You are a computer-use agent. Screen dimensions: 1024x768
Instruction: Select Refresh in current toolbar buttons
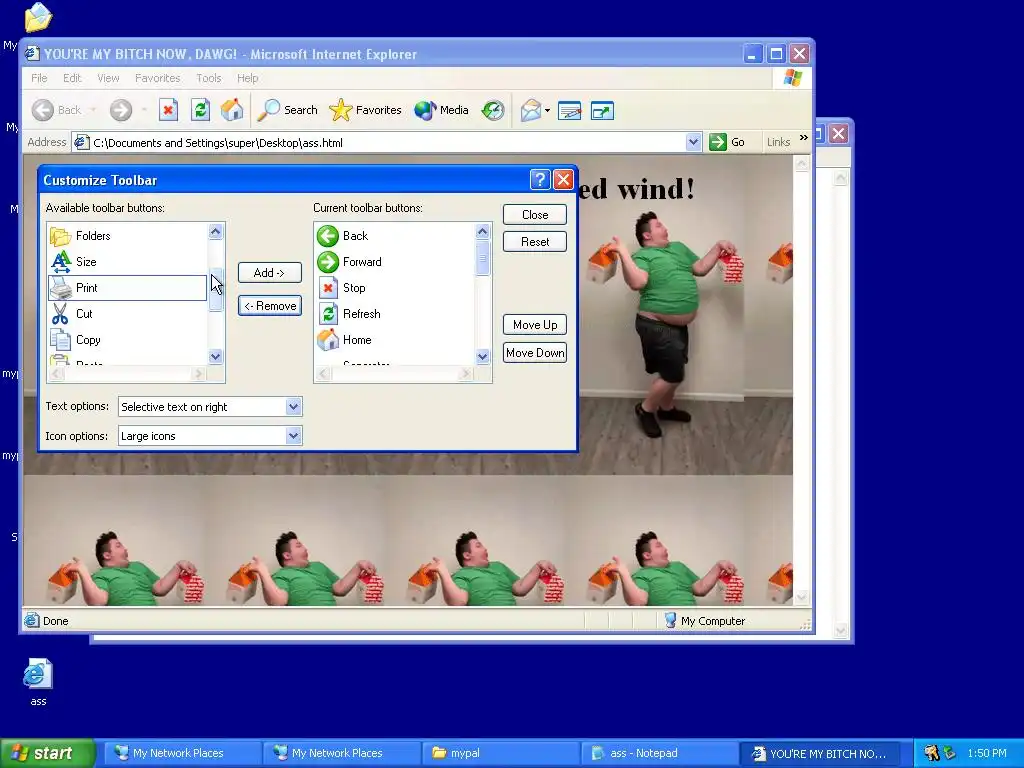click(394, 314)
